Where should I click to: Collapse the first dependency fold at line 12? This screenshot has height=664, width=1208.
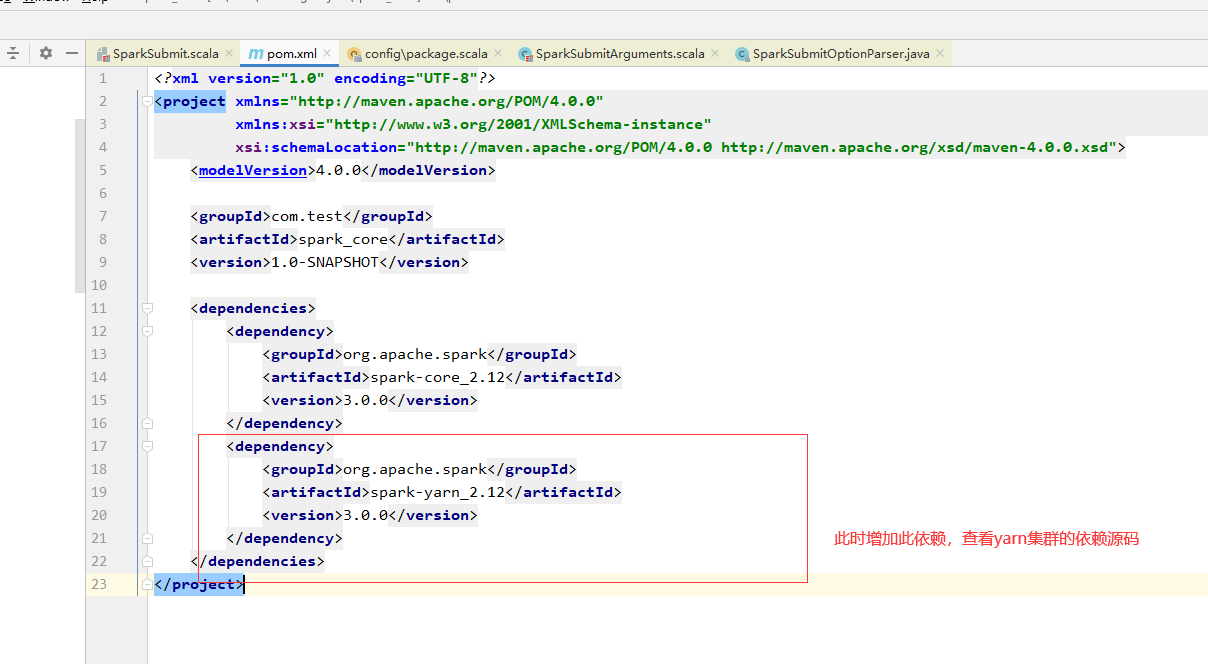(147, 331)
